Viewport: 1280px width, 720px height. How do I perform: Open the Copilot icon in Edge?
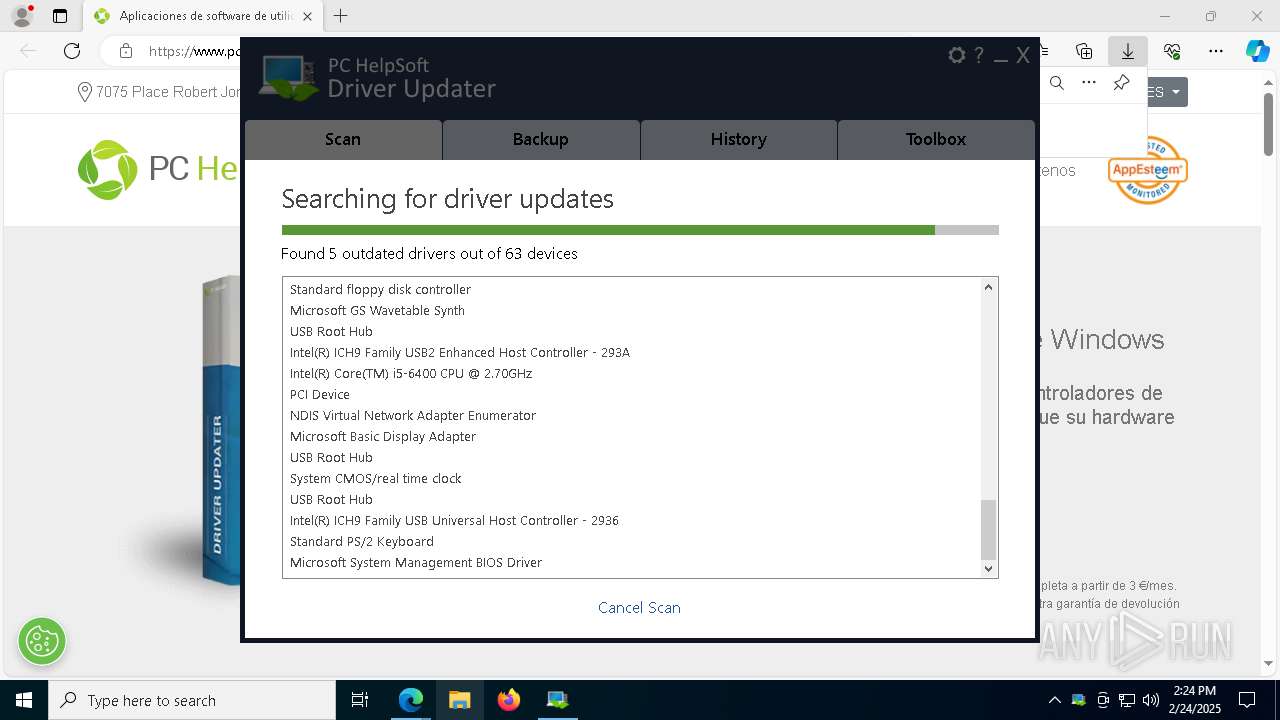(x=1257, y=51)
